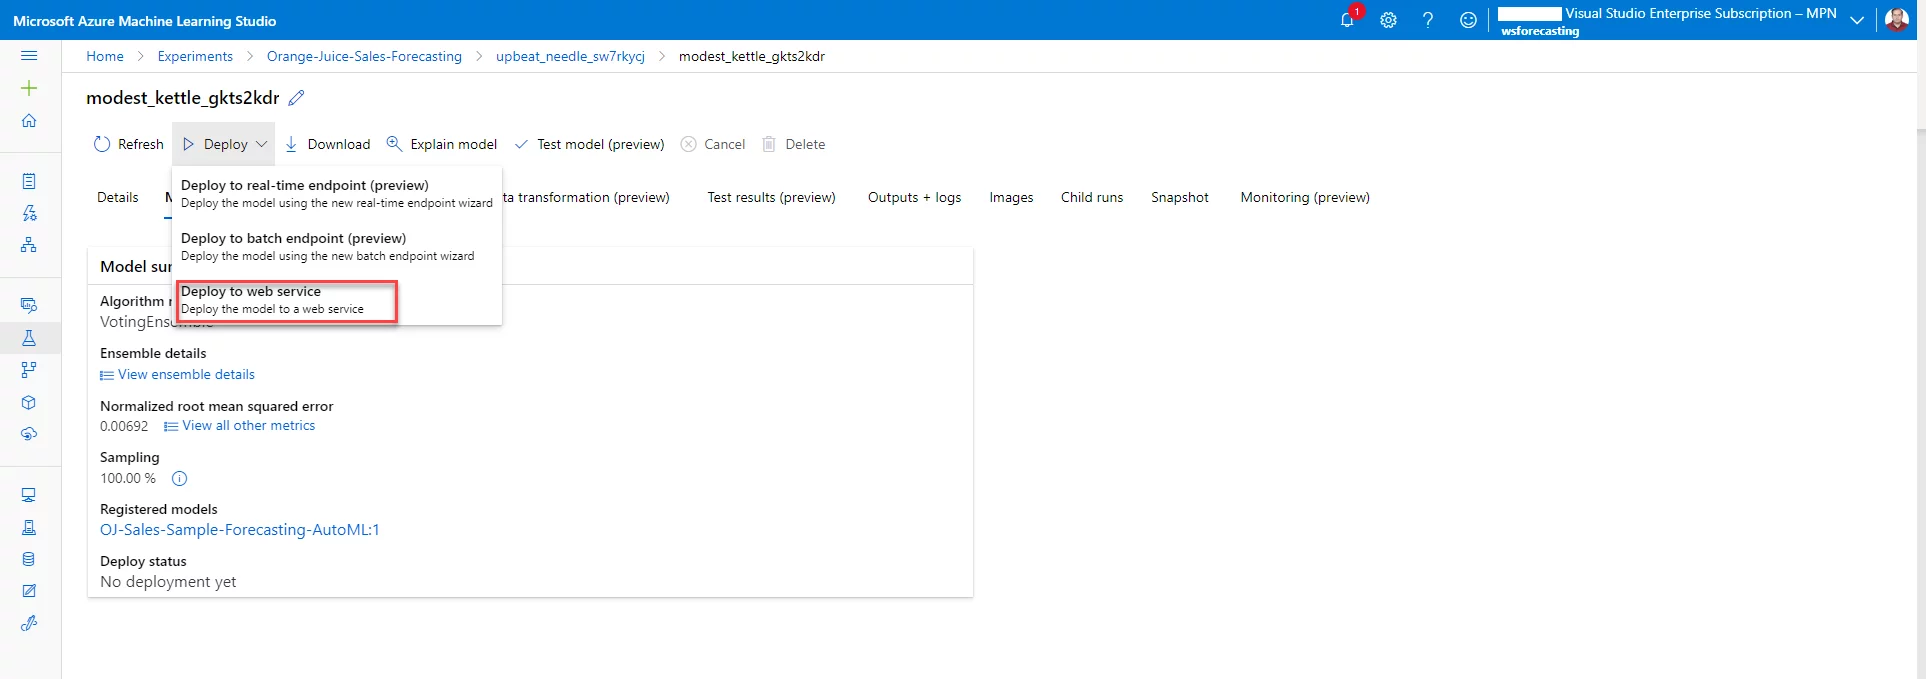Open the settings gear in header
This screenshot has height=679, width=1926.
[1388, 20]
